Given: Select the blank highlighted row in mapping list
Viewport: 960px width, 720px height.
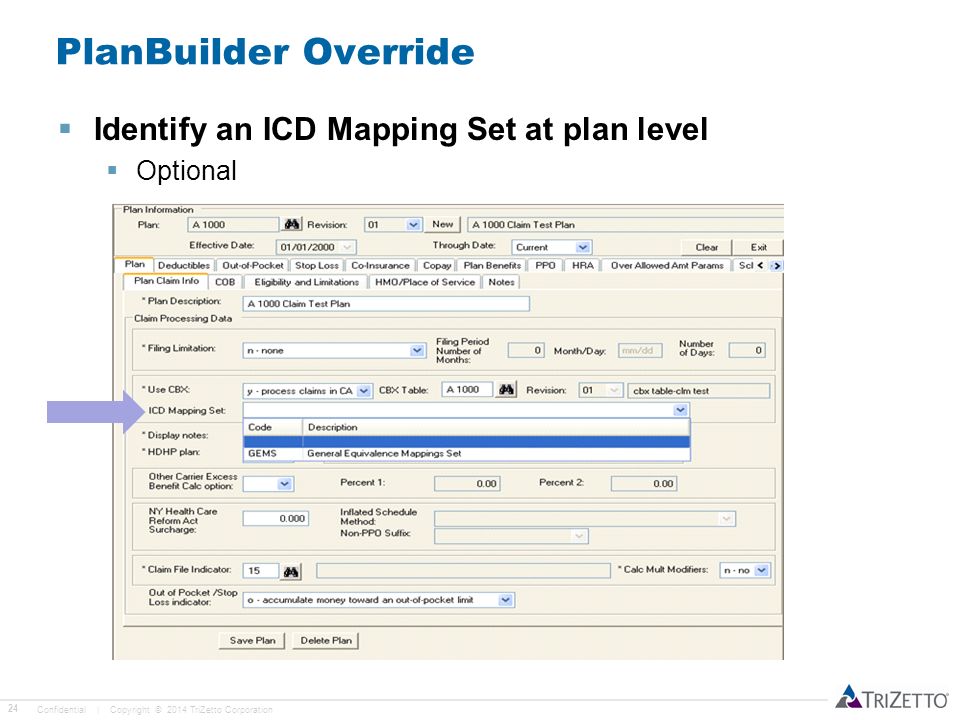Looking at the screenshot, I should point(467,441).
